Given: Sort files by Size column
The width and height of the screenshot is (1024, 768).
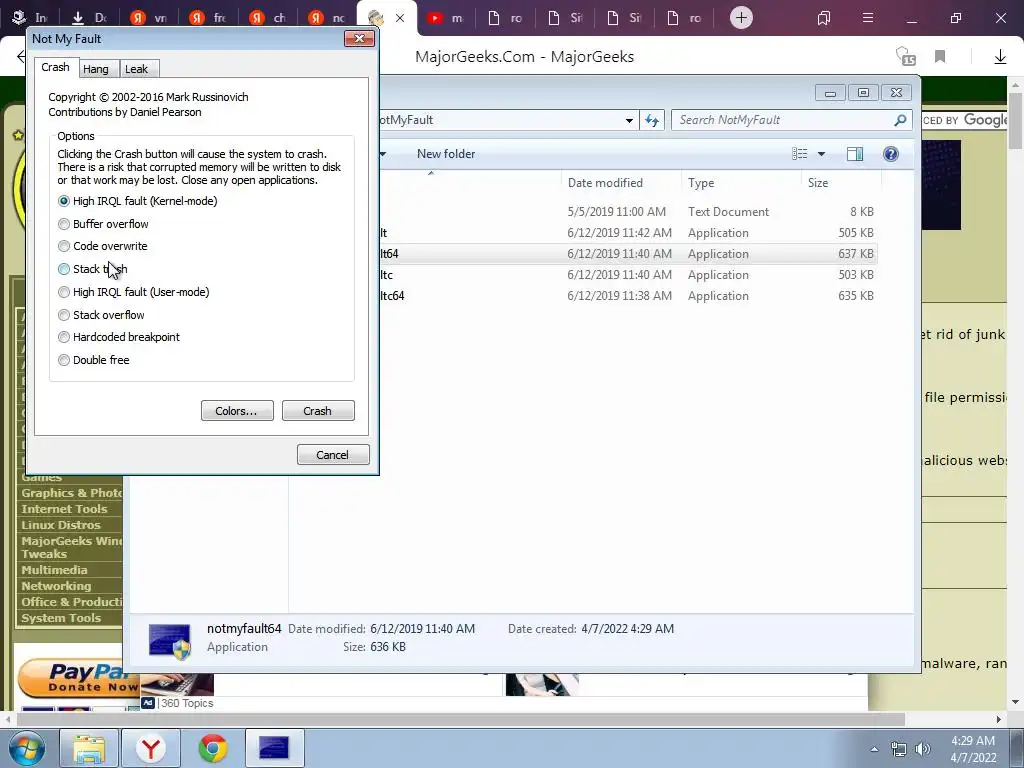Looking at the screenshot, I should tap(840, 183).
